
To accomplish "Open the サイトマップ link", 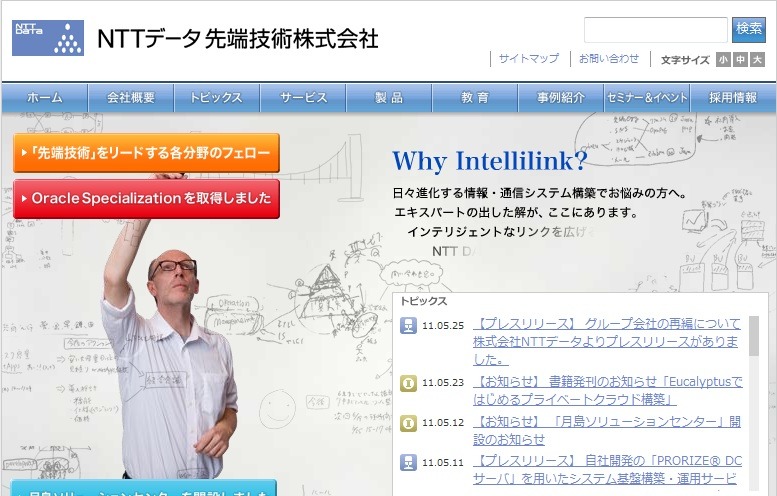I will (x=528, y=58).
